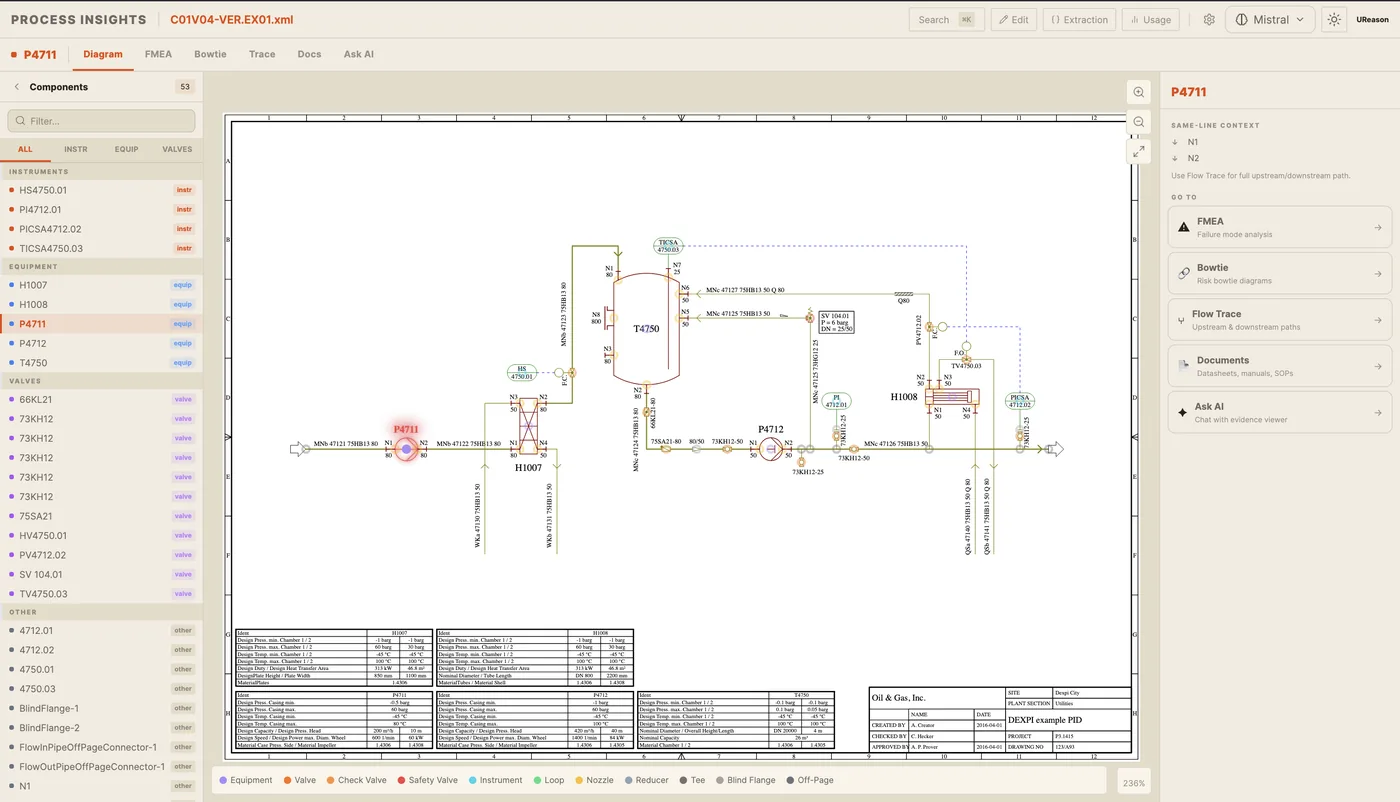Open Bowtie card arrow
The image size is (1400, 802).
point(1378,274)
